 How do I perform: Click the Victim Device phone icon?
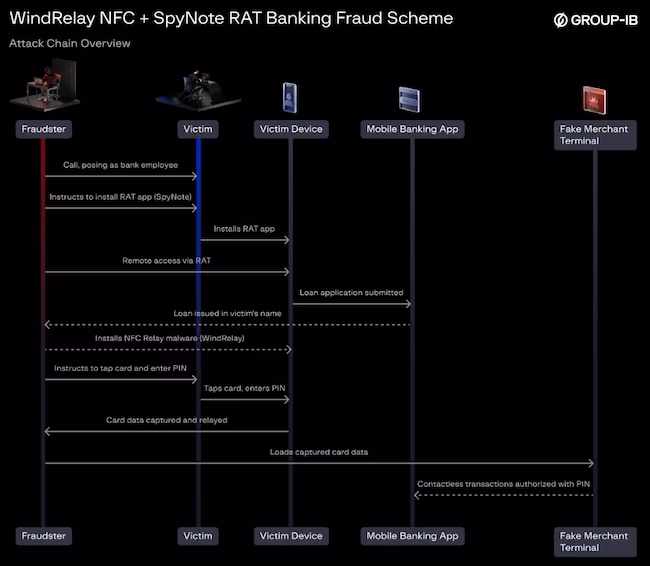tap(290, 98)
